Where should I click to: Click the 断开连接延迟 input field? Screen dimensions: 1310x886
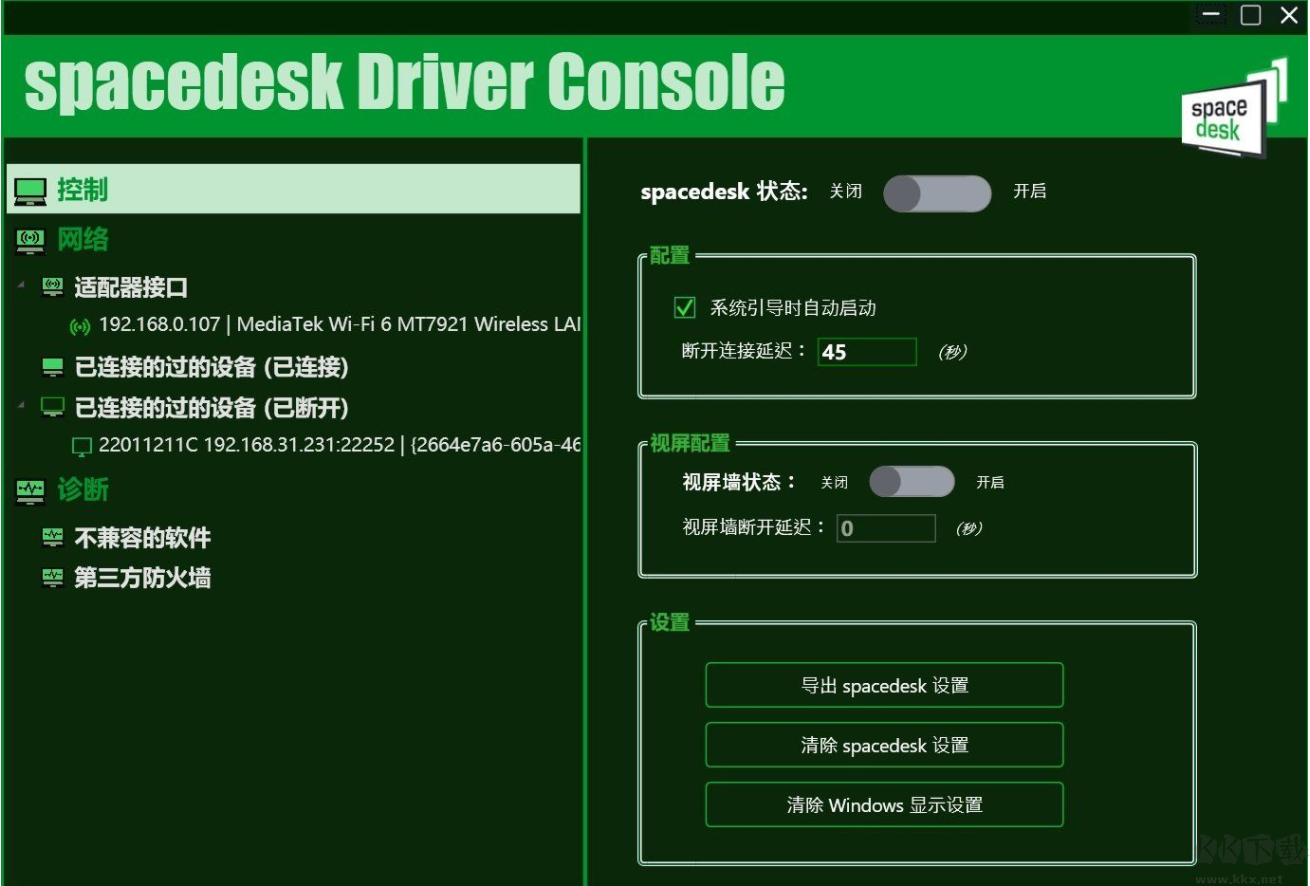pyautogui.click(x=867, y=352)
